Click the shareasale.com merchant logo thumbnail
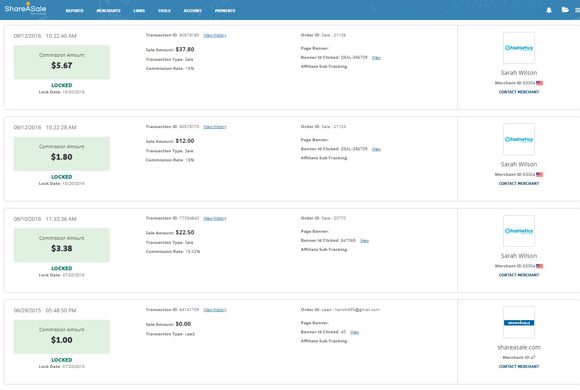The image size is (580, 390). click(x=519, y=322)
